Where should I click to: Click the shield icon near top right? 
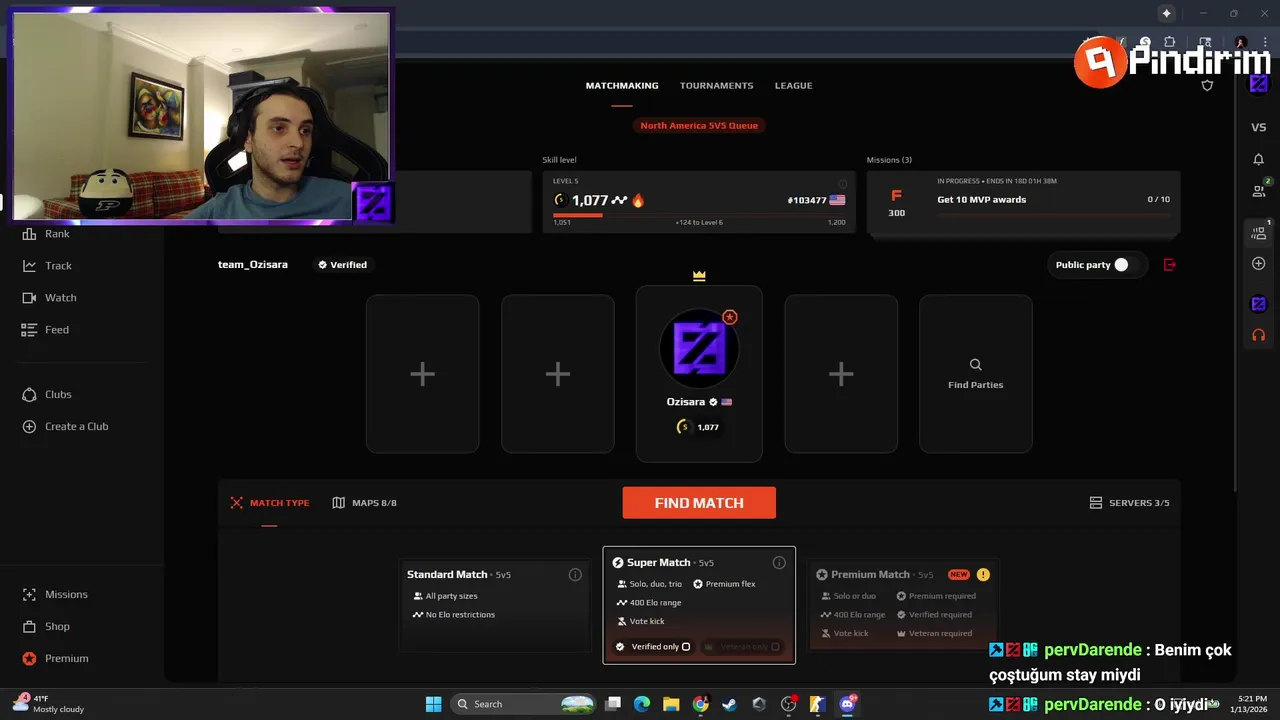coord(1207,85)
